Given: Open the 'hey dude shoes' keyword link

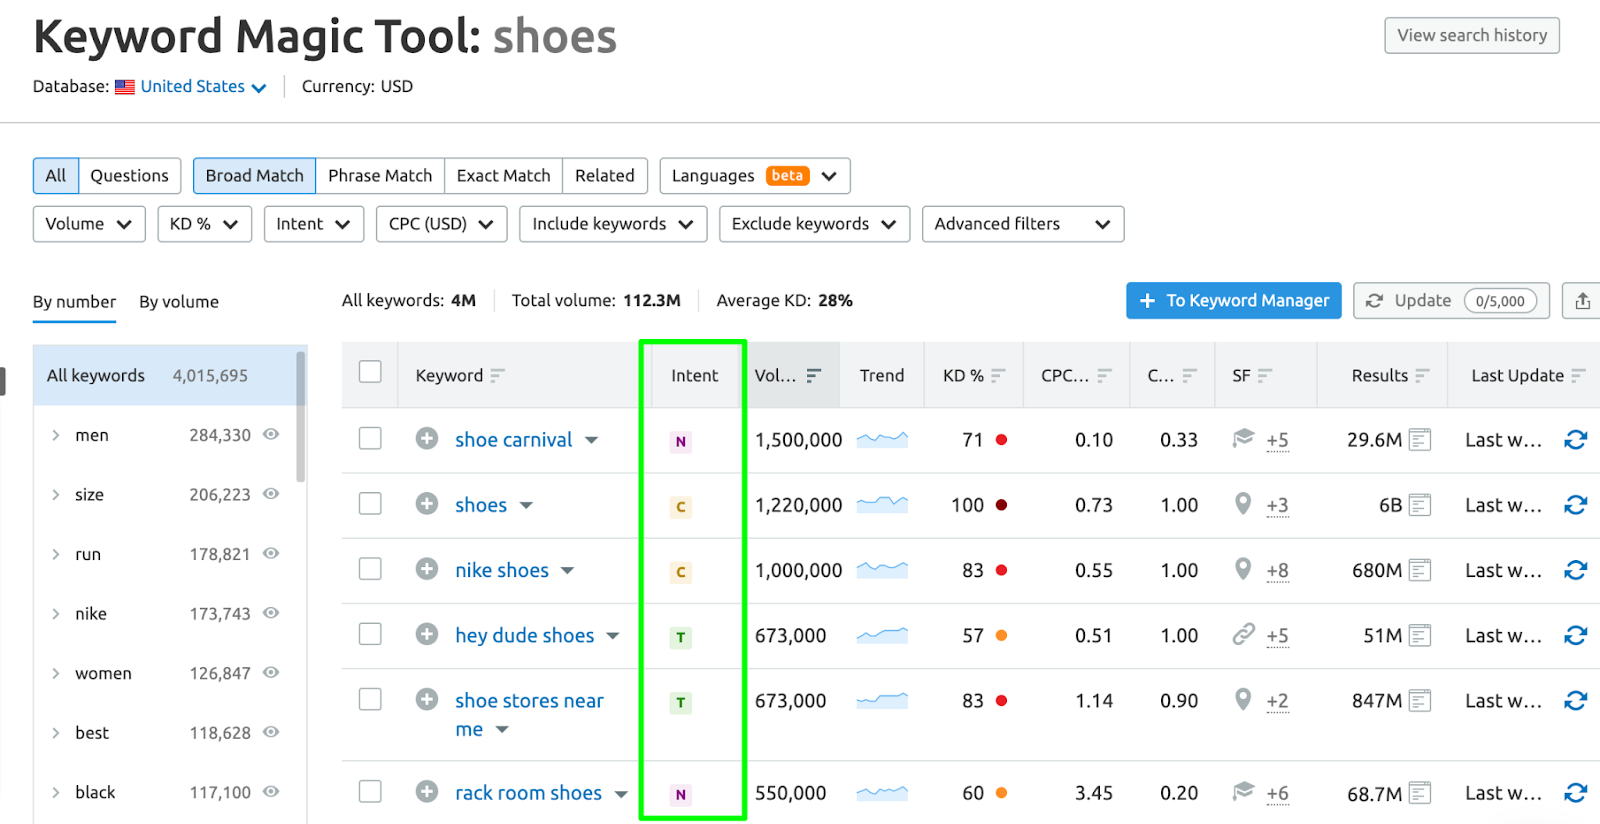Looking at the screenshot, I should [524, 636].
